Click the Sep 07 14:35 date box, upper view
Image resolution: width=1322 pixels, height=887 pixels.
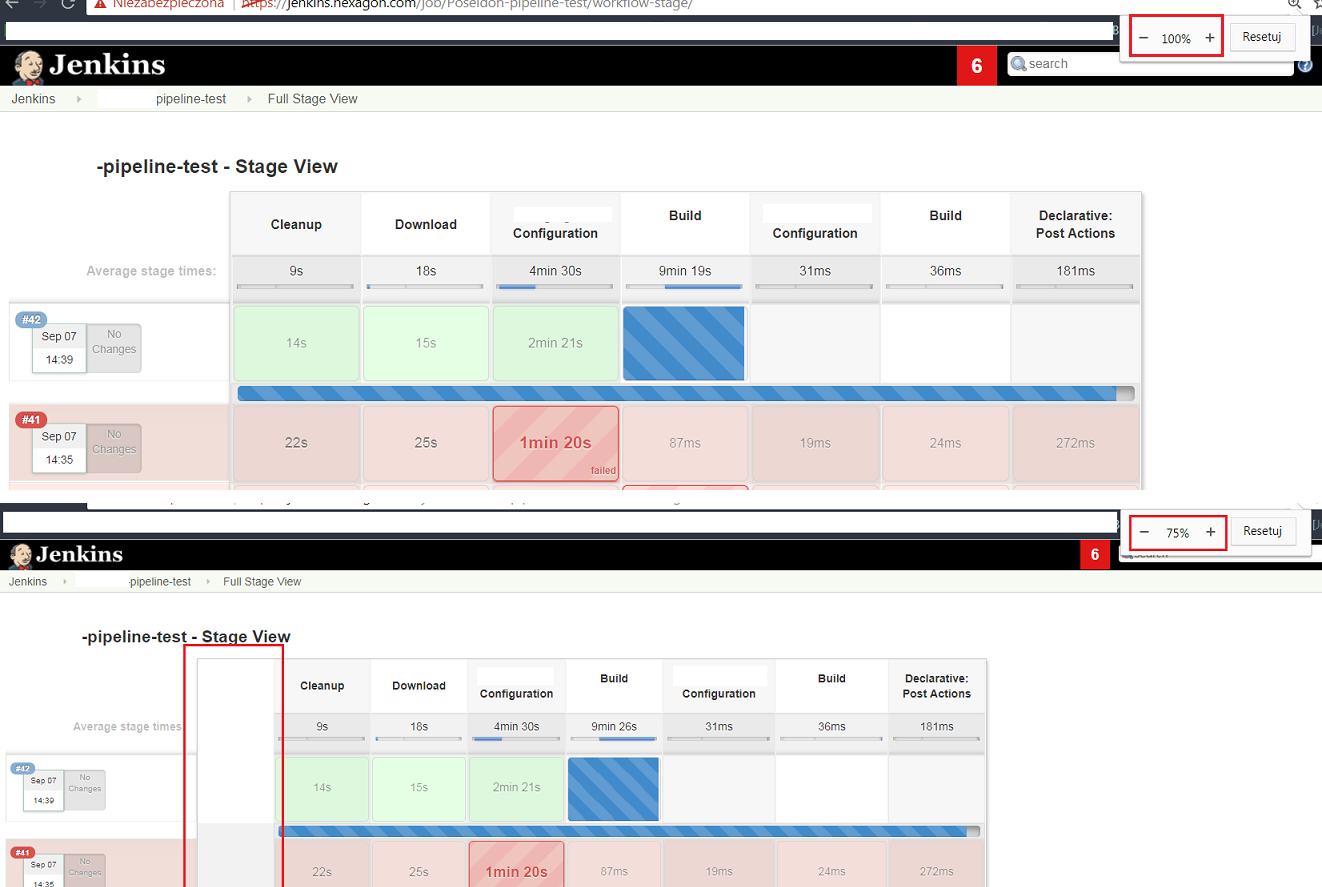pos(59,448)
